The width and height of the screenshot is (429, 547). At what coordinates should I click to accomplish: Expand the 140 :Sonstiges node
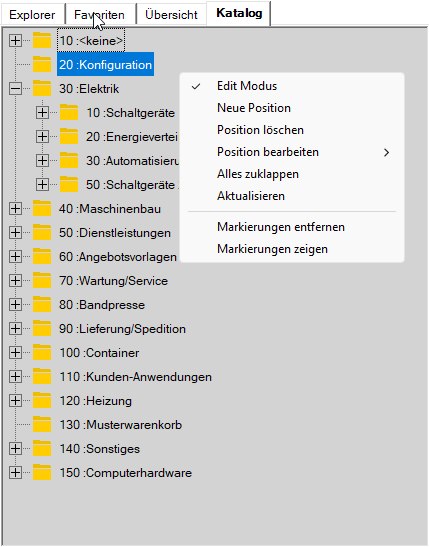pyautogui.click(x=15, y=449)
